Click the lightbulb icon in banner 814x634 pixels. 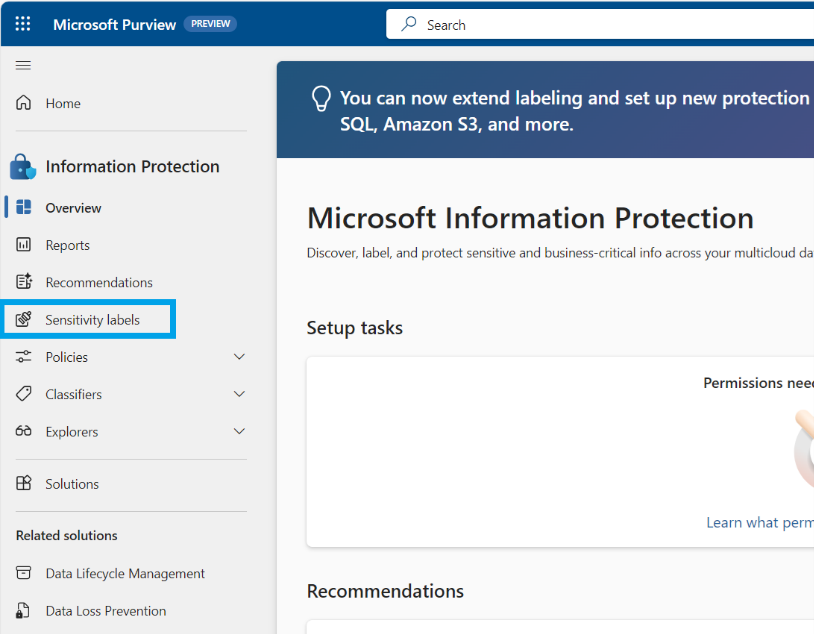pyautogui.click(x=321, y=98)
